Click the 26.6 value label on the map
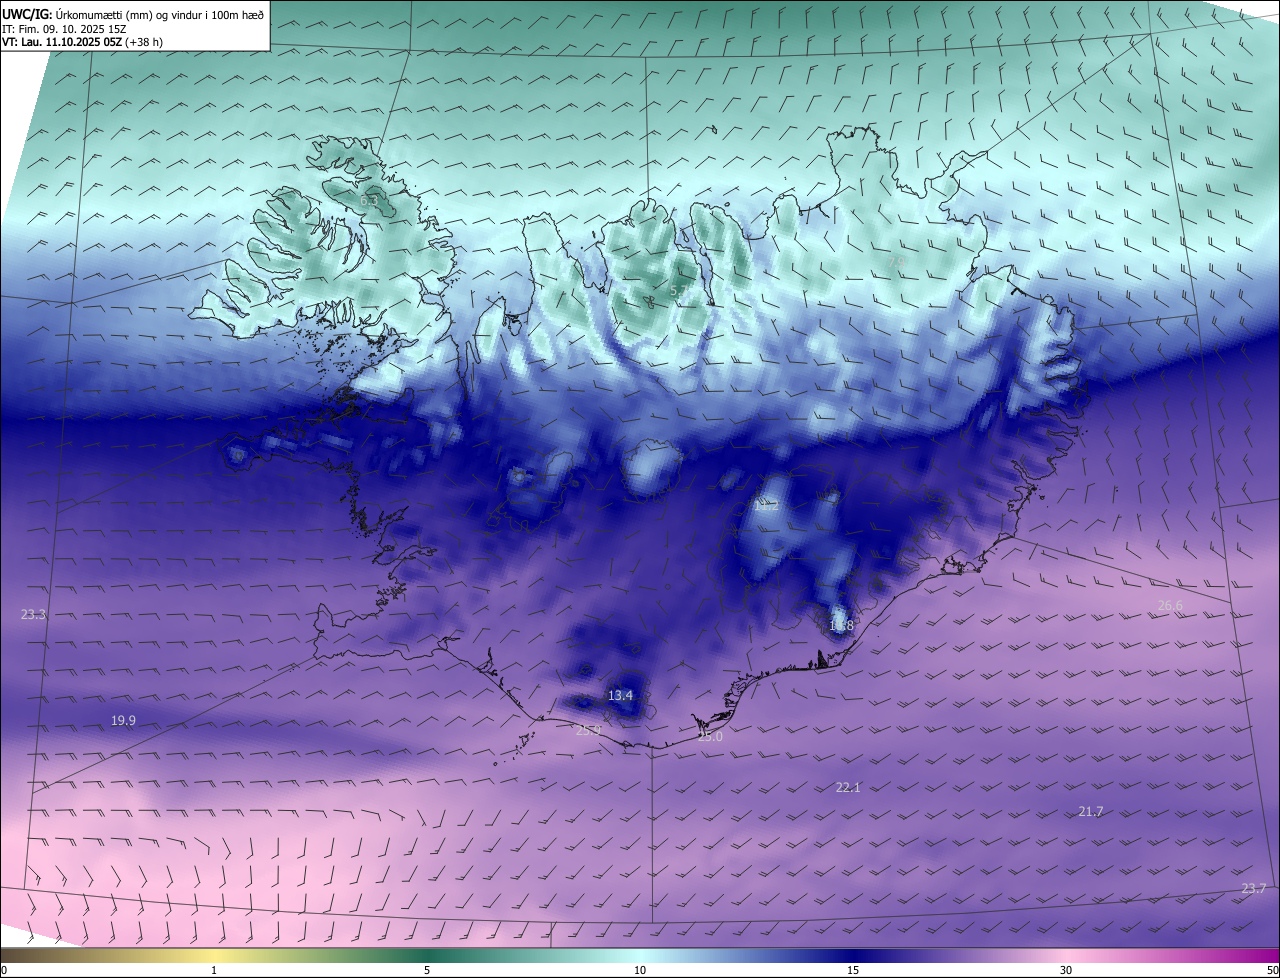Image resolution: width=1280 pixels, height=978 pixels. (1169, 606)
